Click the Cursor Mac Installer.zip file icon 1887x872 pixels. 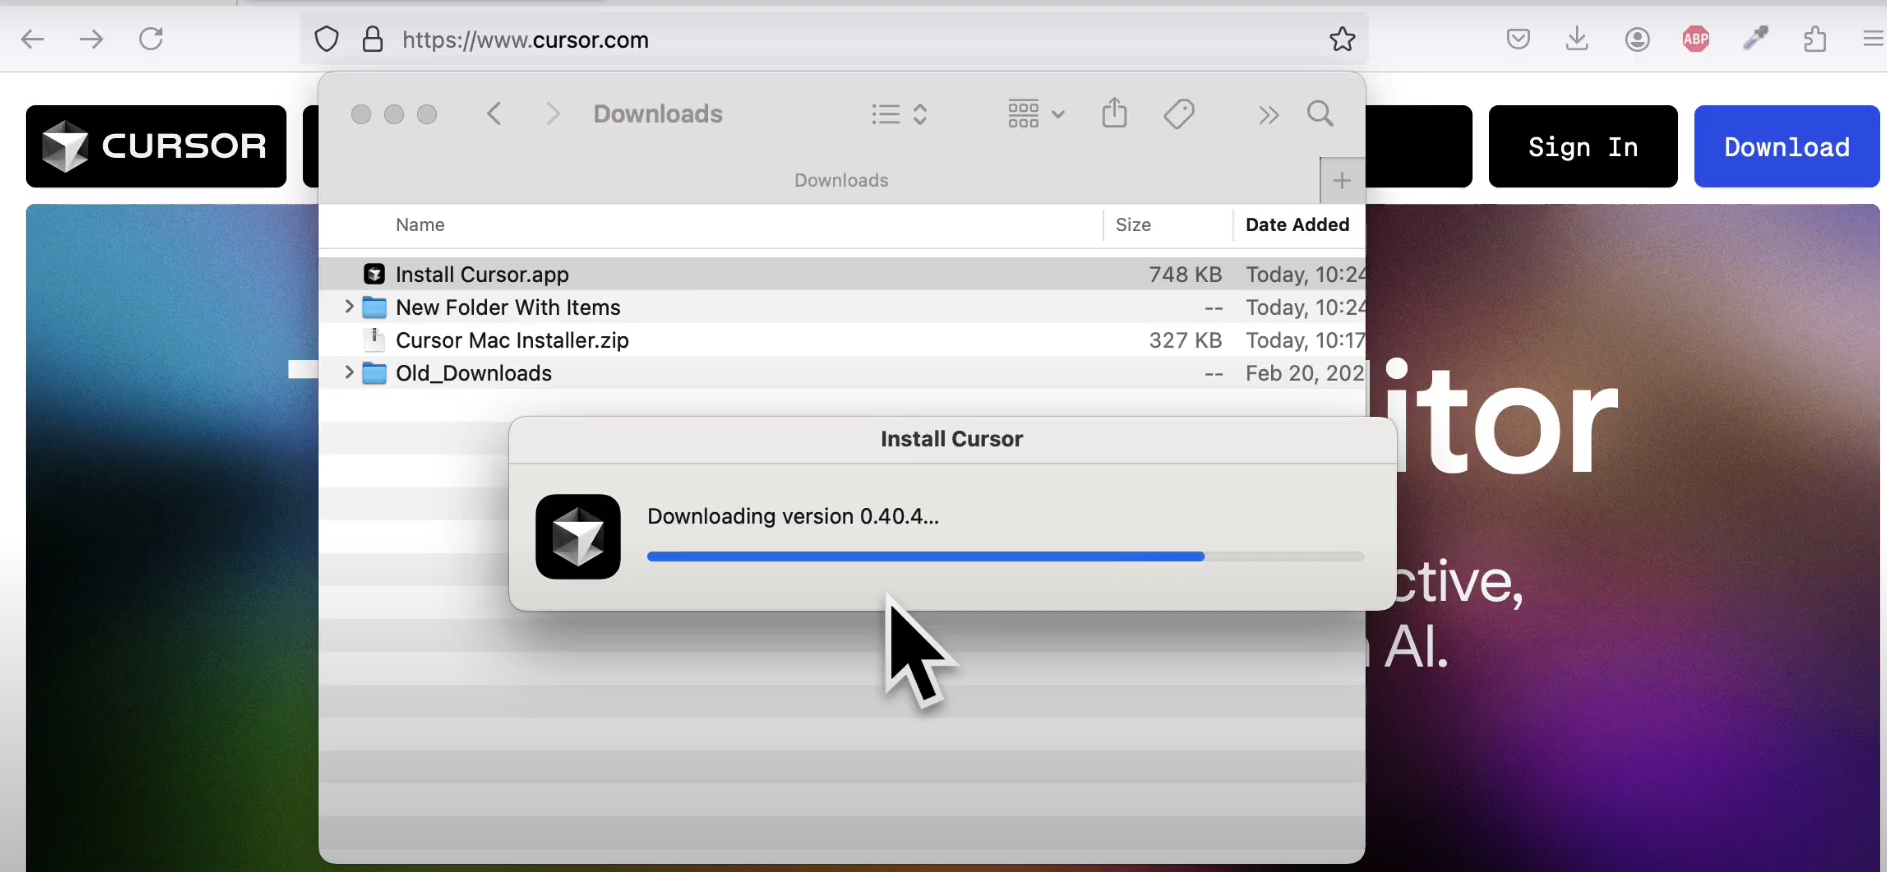[x=374, y=339]
